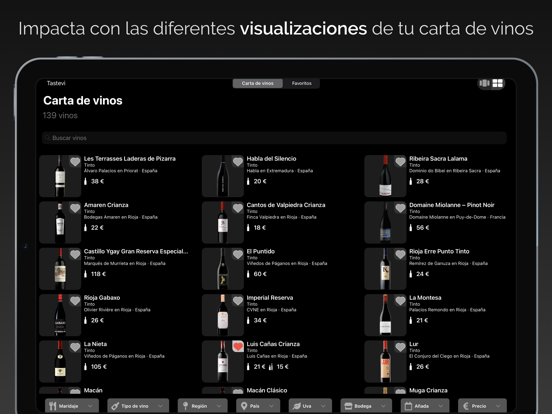
Task: Open Ribeira Sacra Lalama bottle thumbnail
Action: (x=385, y=176)
